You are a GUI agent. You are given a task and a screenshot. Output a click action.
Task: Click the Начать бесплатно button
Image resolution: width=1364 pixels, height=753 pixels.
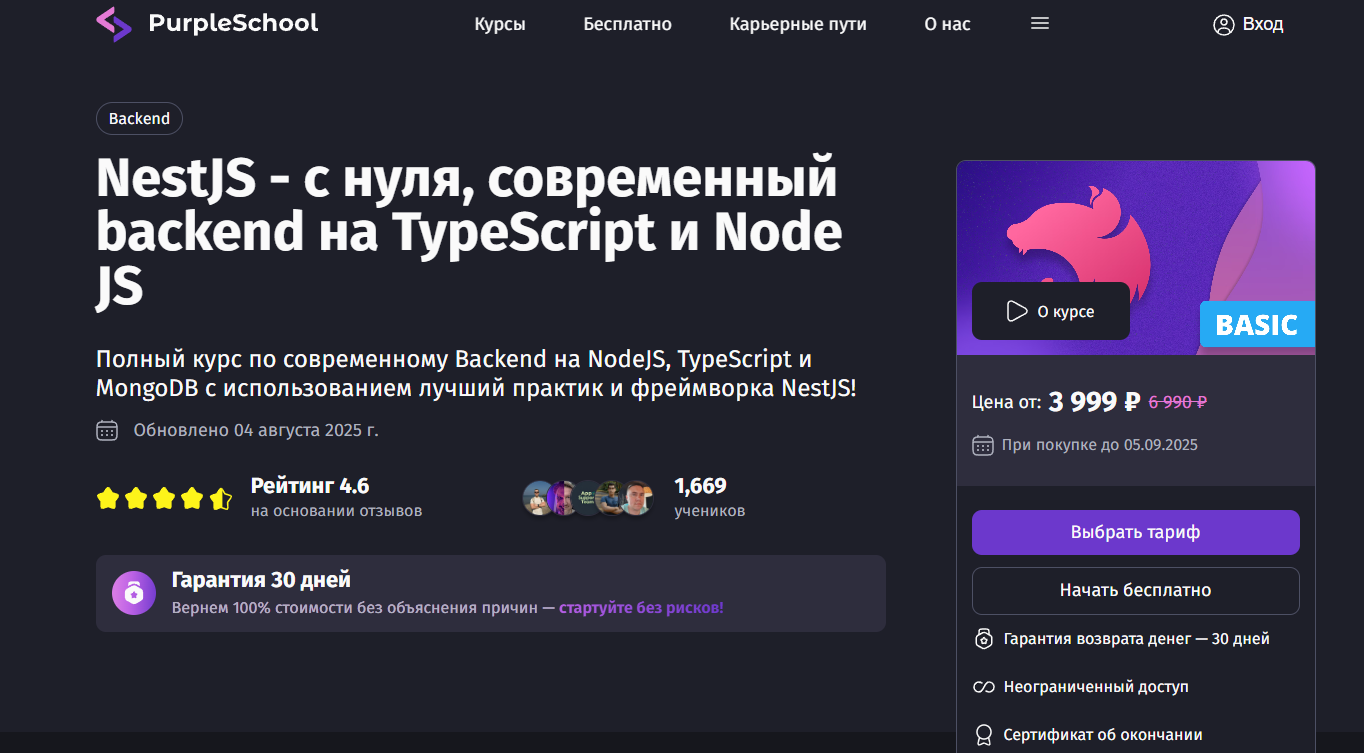pyautogui.click(x=1135, y=591)
